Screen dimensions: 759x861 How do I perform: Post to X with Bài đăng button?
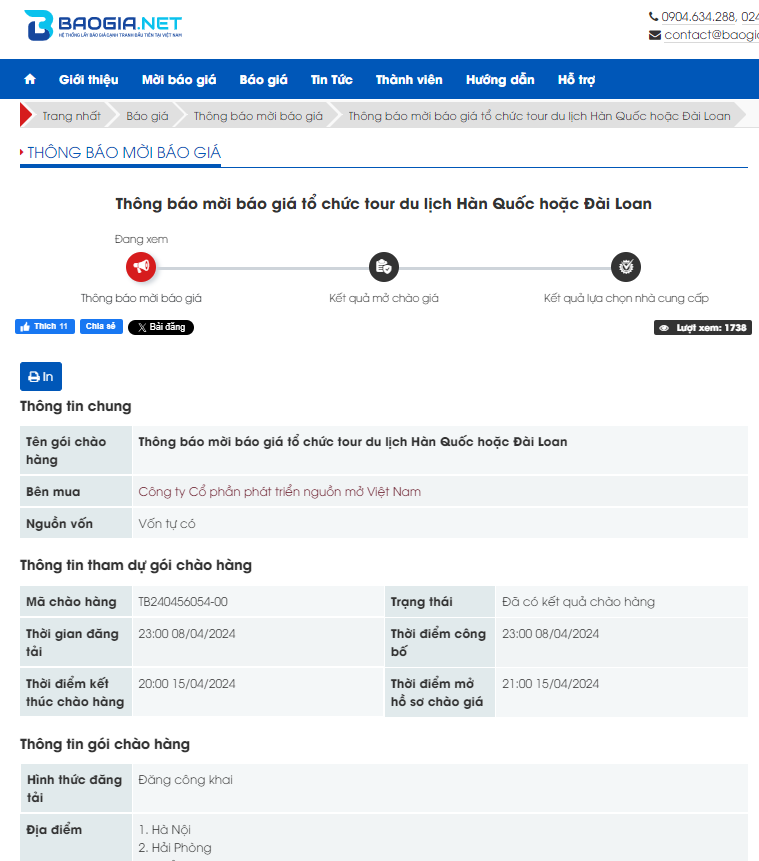[161, 327]
